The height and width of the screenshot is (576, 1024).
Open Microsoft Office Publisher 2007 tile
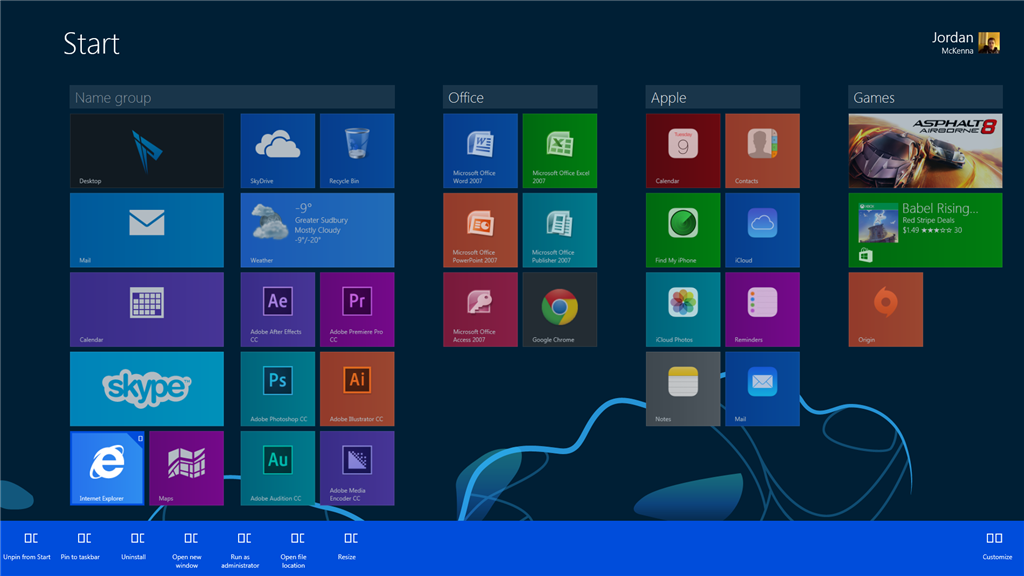pos(560,230)
